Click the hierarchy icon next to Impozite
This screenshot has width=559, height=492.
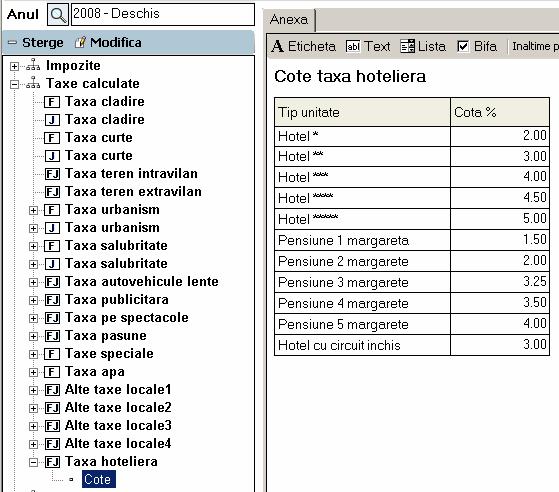tap(33, 65)
